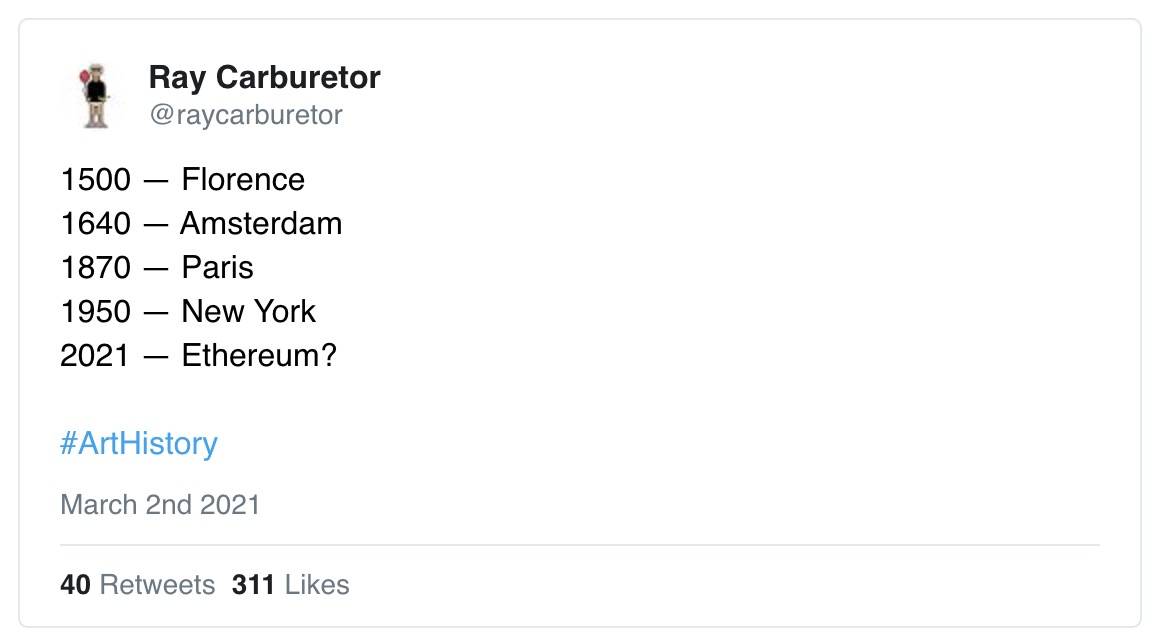Open the #ArtHistory hashtag
The width and height of the screenshot is (1154, 634).
click(139, 443)
